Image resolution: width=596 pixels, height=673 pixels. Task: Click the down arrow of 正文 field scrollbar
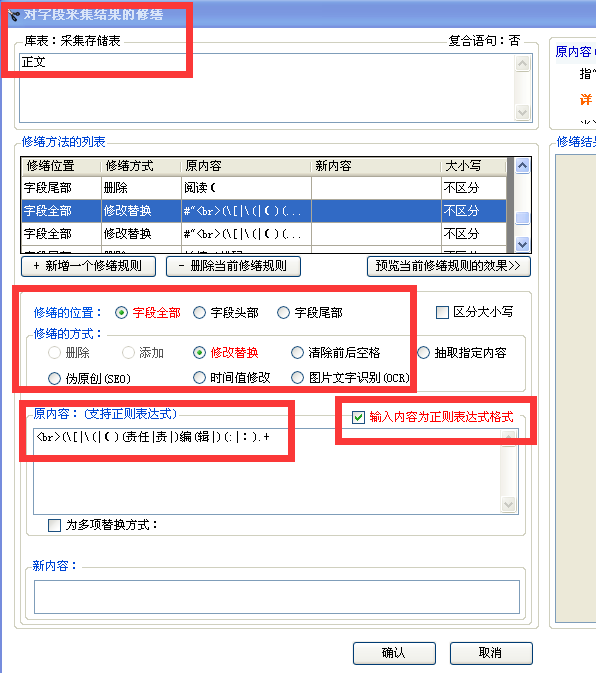click(522, 113)
